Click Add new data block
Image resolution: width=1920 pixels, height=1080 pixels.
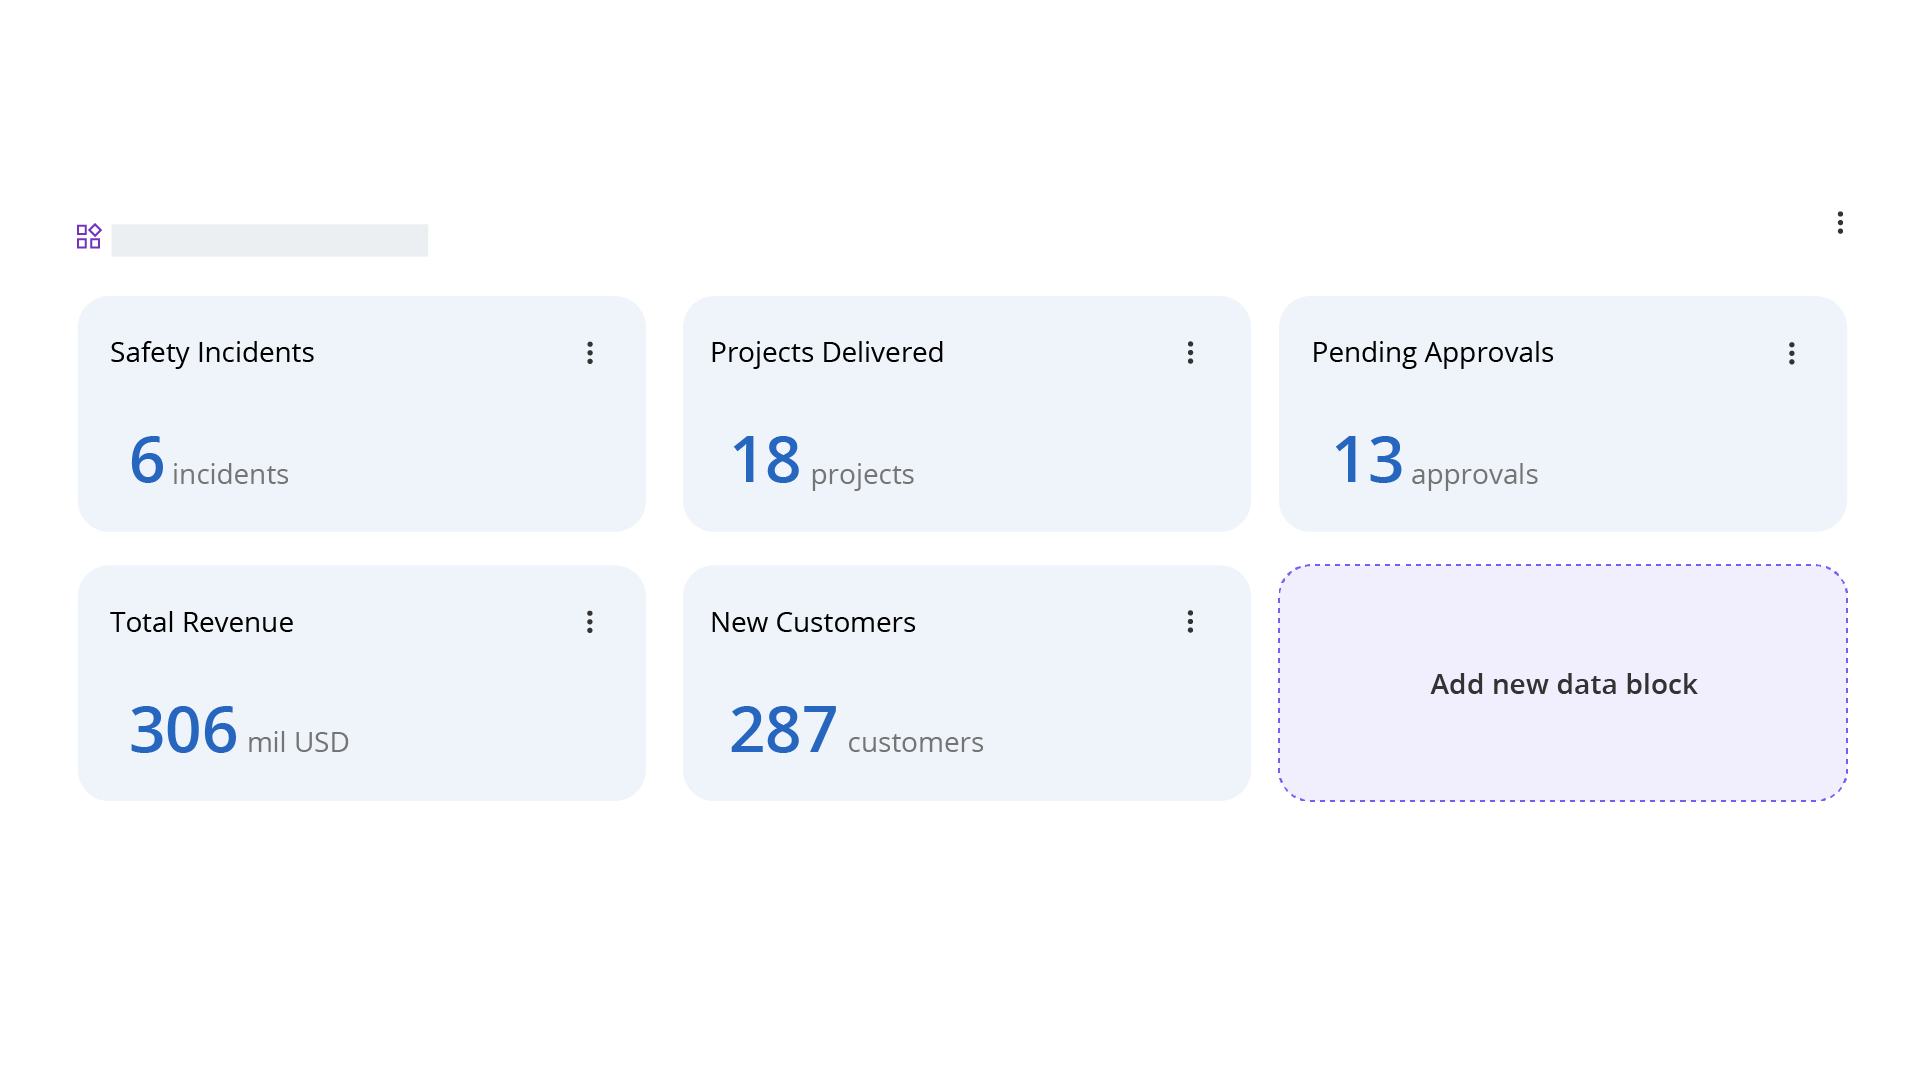click(x=1563, y=684)
